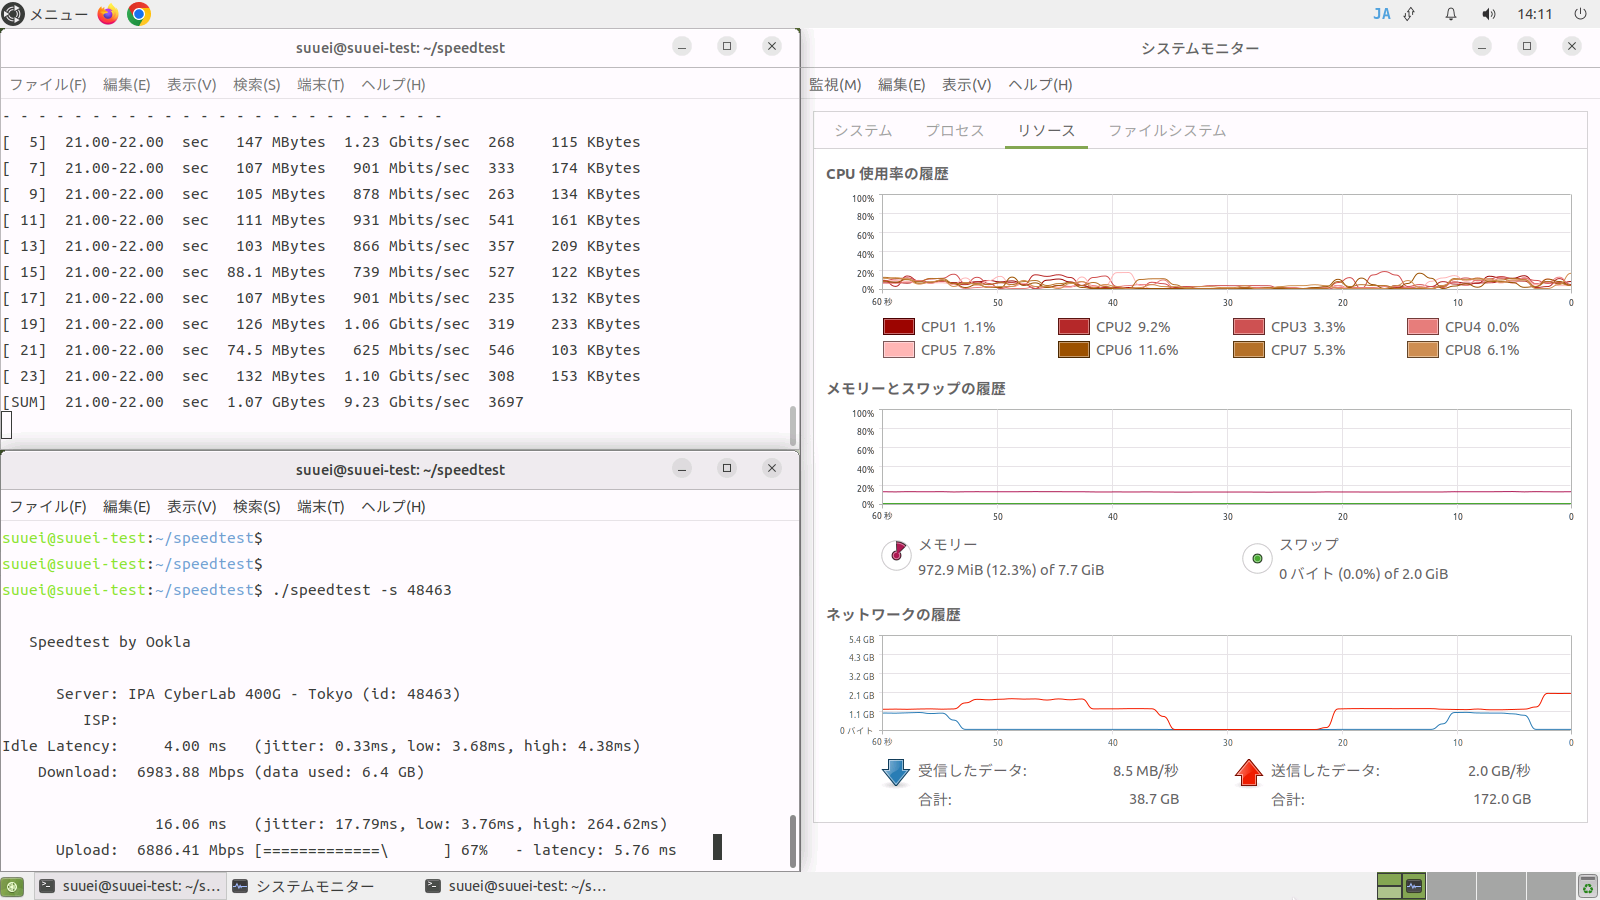Launch Google Chrome from the top panel
This screenshot has width=1600, height=900.
point(139,14)
